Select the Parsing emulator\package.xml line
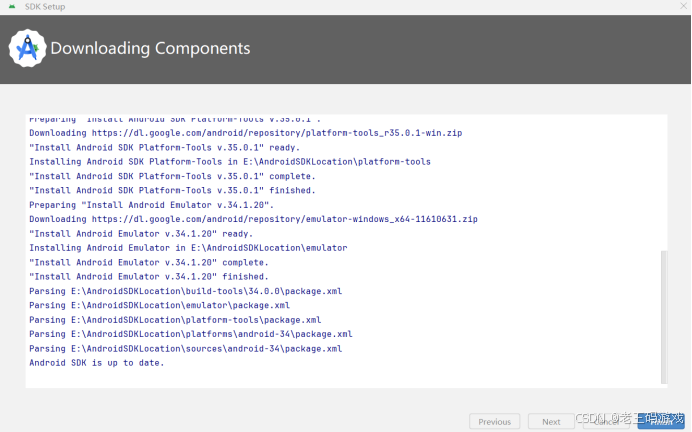Image resolution: width=692 pixels, height=432 pixels. click(159, 305)
